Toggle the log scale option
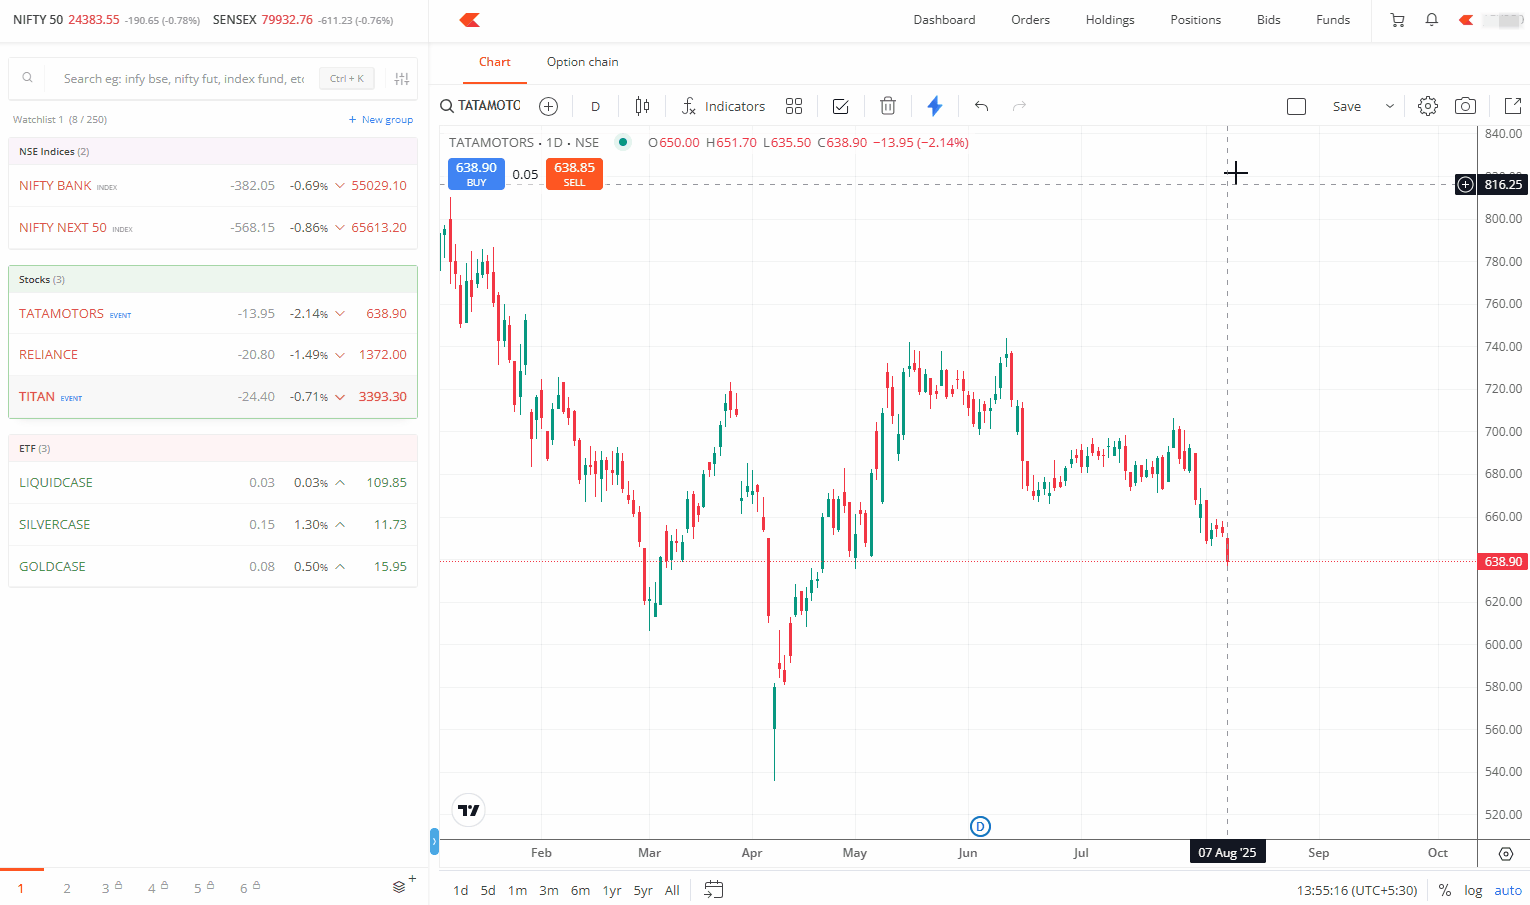Image resolution: width=1530 pixels, height=905 pixels. (x=1473, y=890)
